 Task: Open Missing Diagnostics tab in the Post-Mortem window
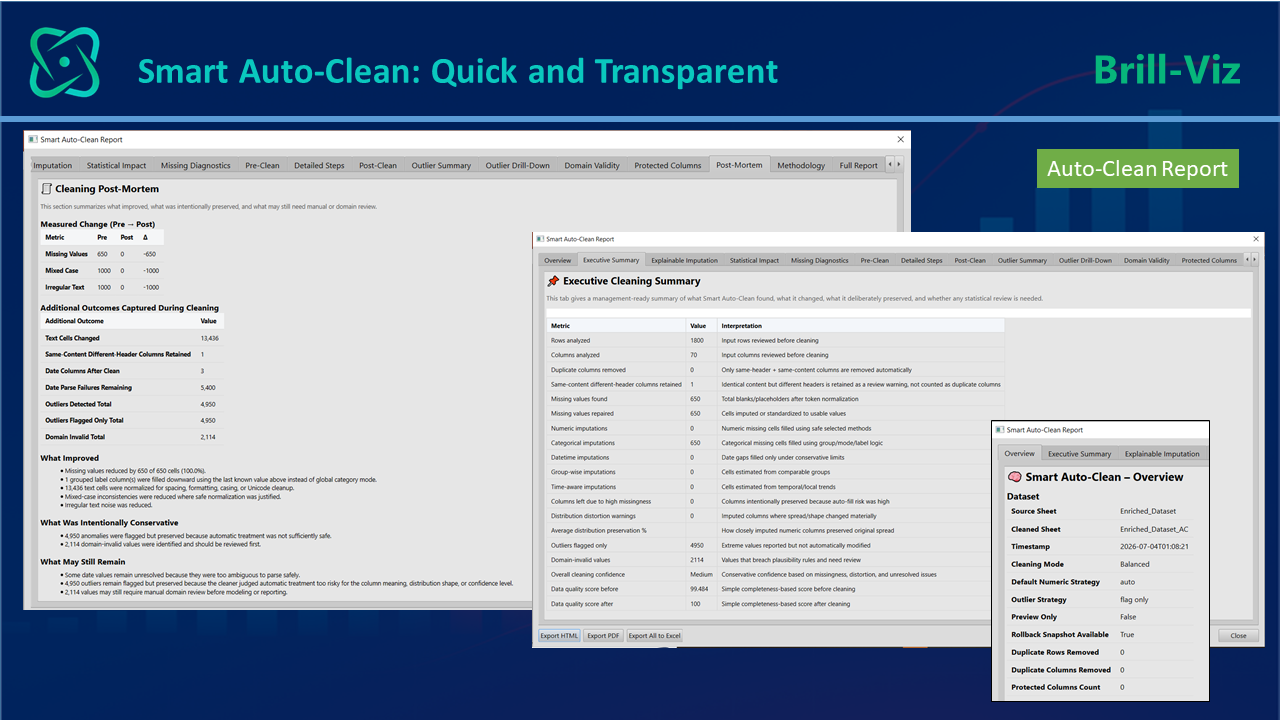point(195,165)
